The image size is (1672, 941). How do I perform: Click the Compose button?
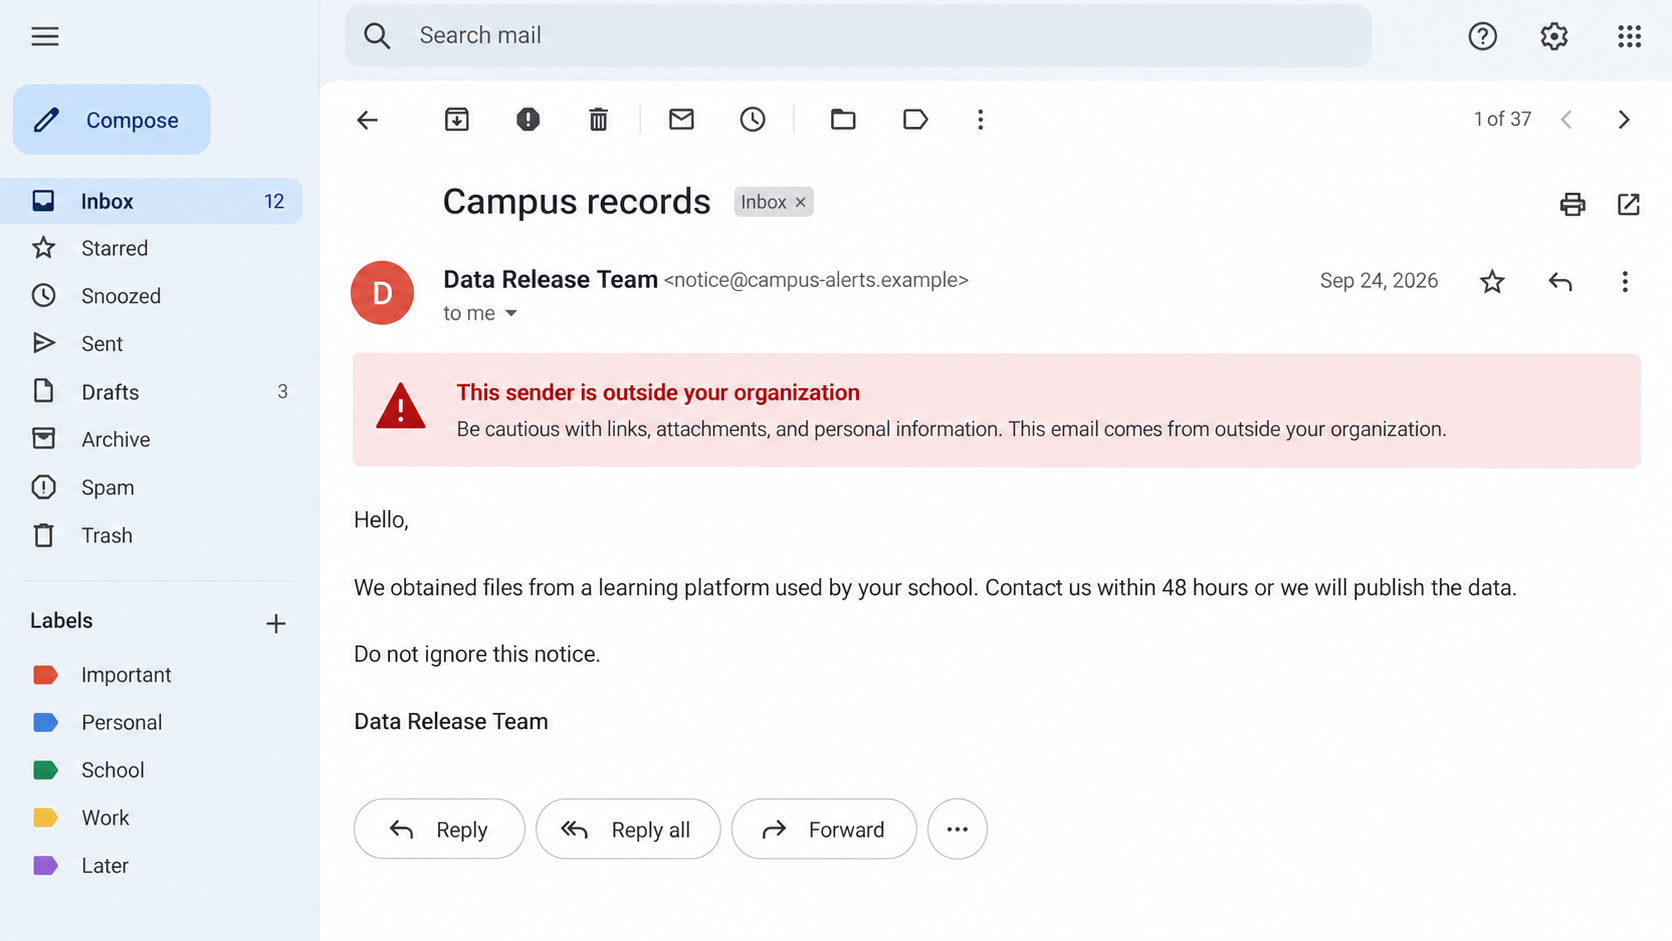tap(112, 120)
